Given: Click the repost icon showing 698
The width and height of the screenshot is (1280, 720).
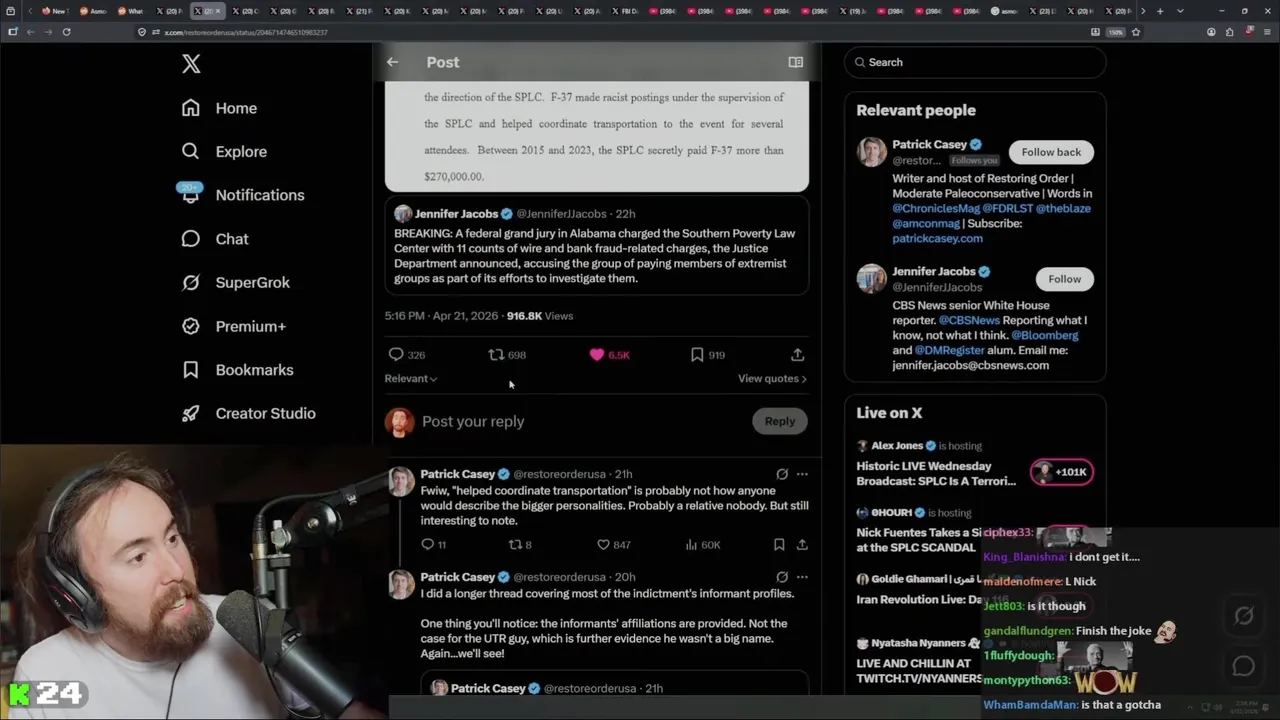Looking at the screenshot, I should 507,355.
